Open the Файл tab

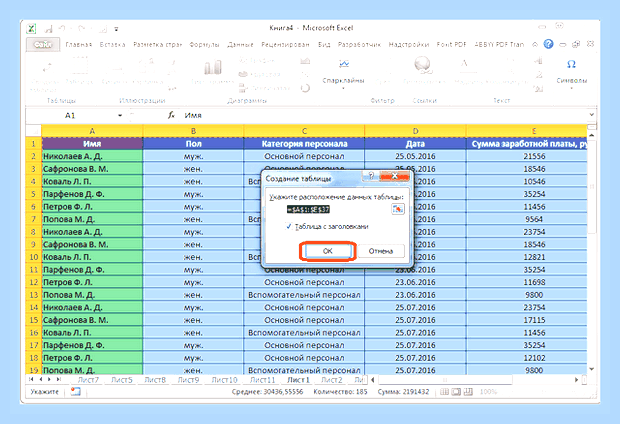coord(43,45)
